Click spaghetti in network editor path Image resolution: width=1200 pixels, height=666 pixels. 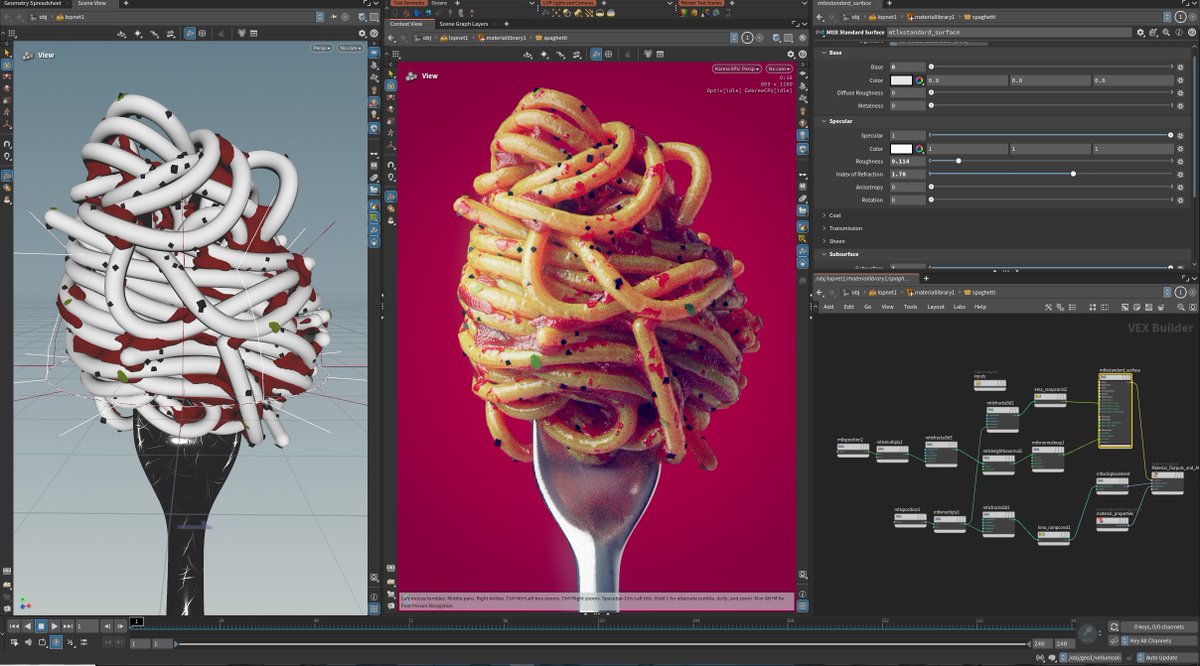pos(978,291)
